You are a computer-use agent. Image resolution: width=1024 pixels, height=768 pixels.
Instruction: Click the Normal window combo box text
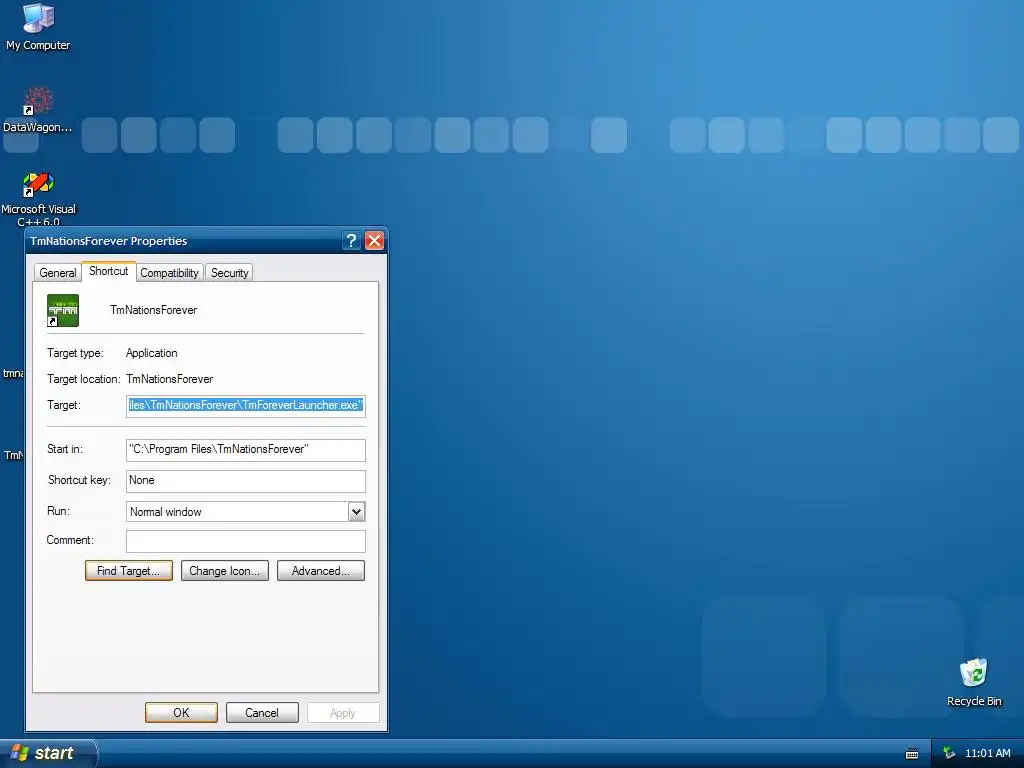pyautogui.click(x=166, y=512)
